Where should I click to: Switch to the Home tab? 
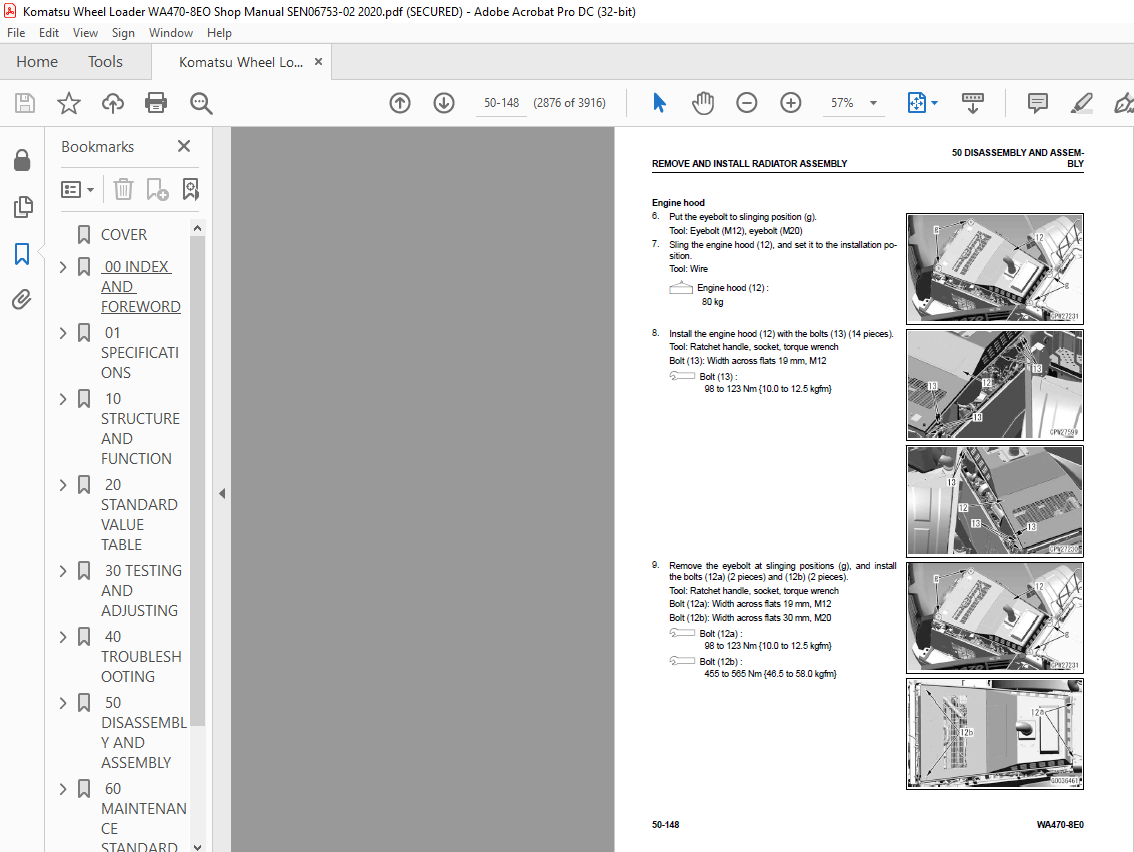(x=37, y=61)
